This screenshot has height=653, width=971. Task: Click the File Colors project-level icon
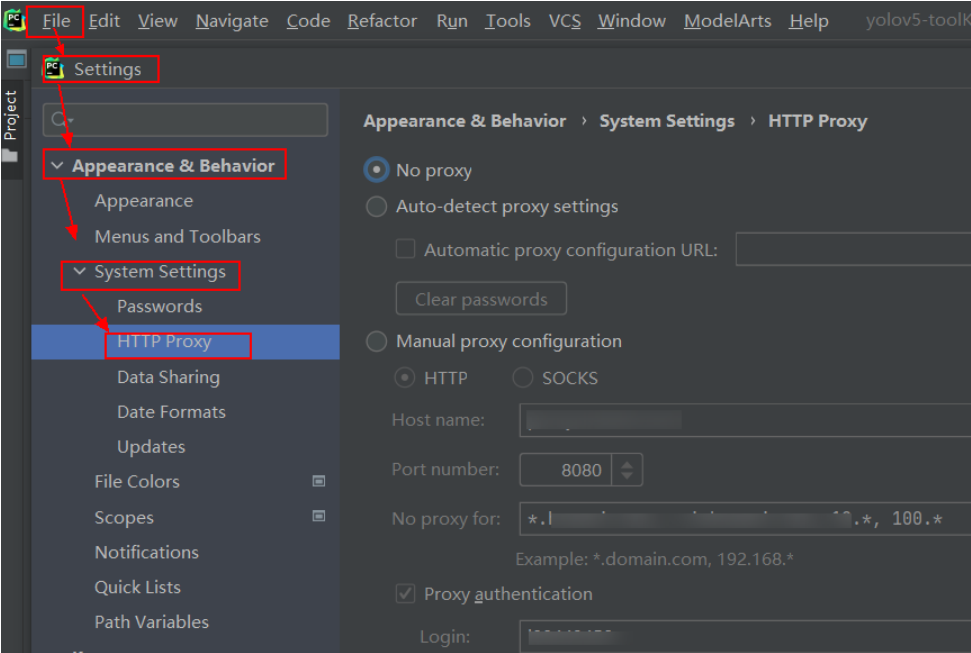click(318, 481)
